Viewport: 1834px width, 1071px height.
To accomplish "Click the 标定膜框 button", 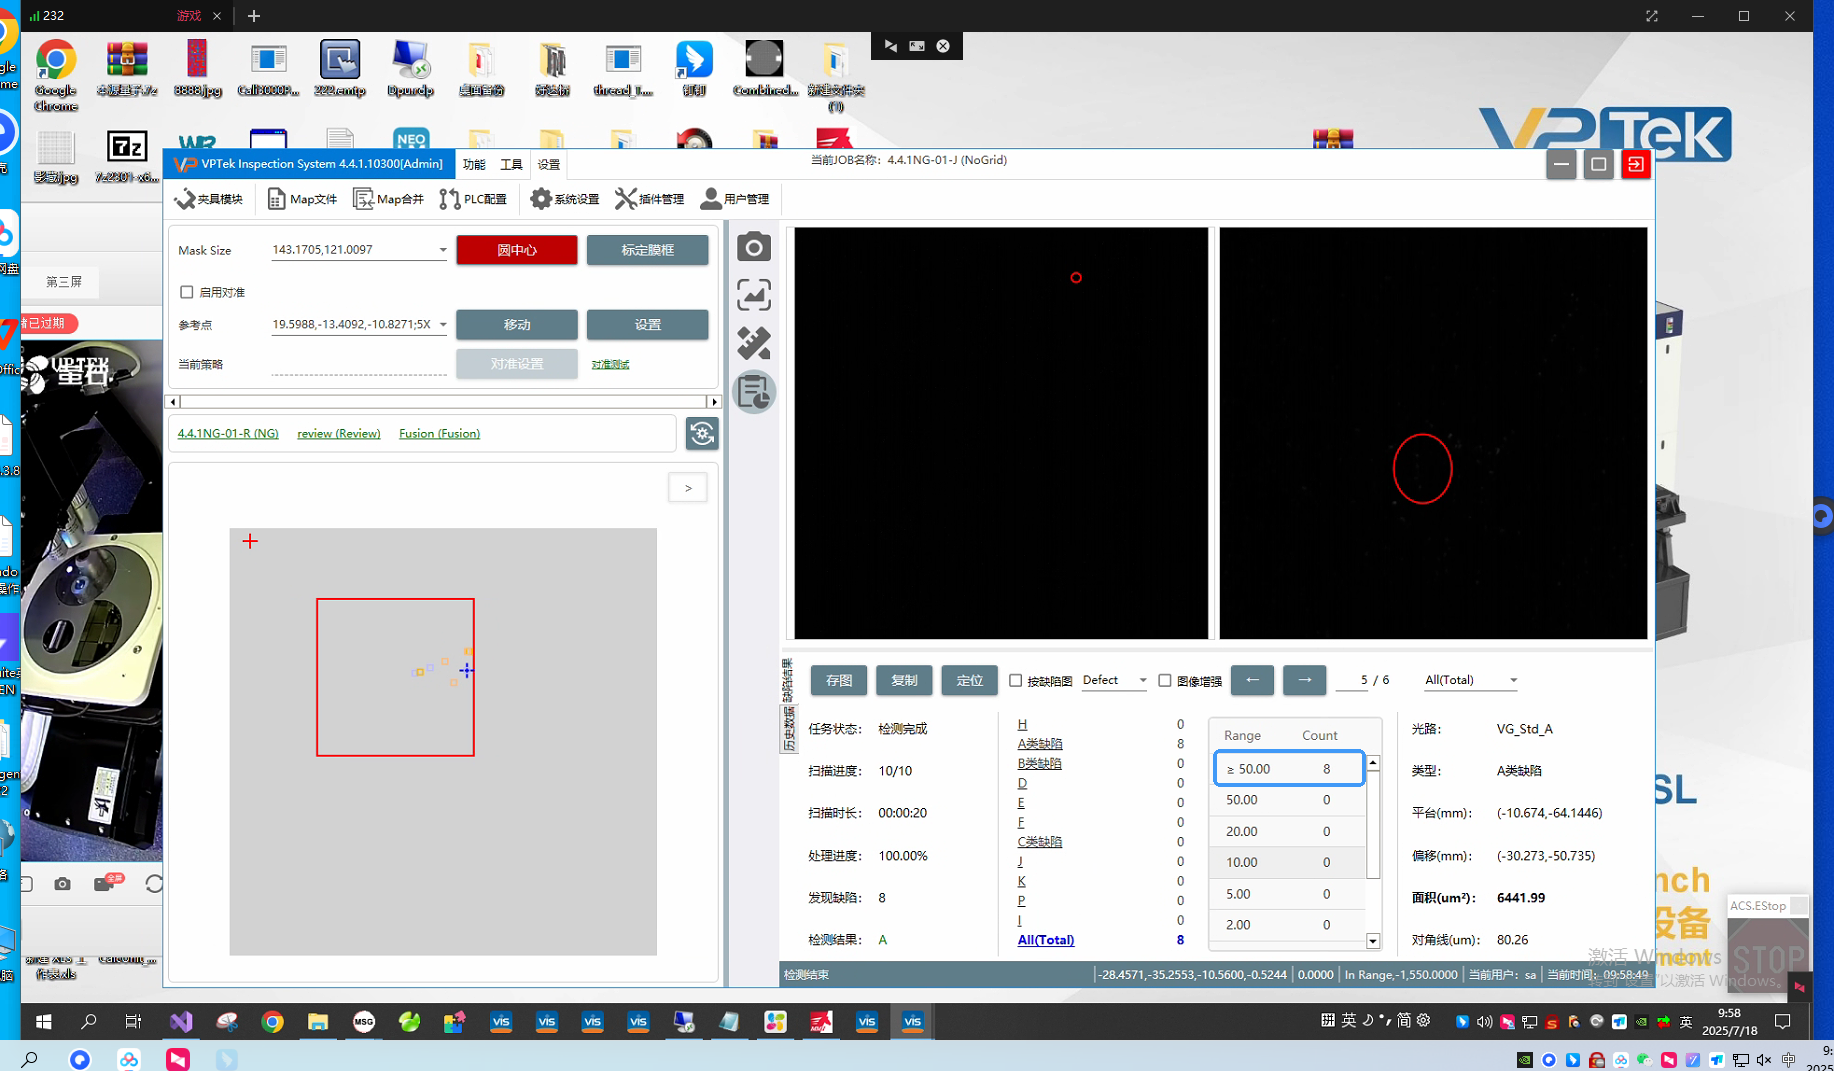I will click(647, 250).
